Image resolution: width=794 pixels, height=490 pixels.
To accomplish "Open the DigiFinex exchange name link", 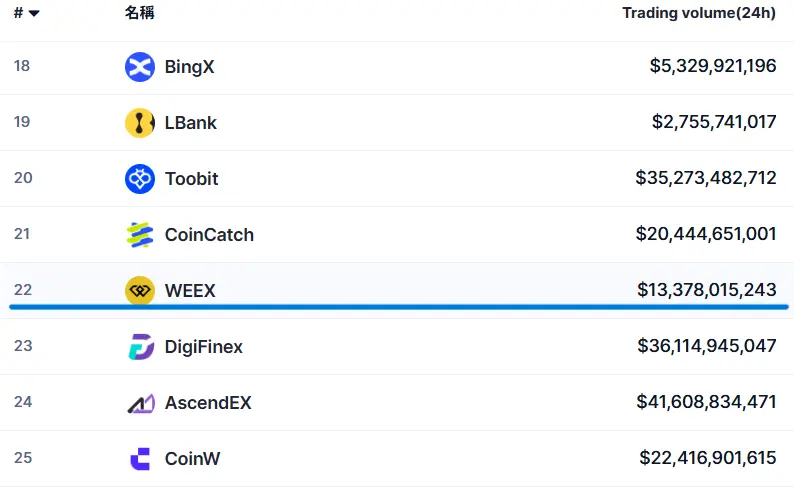I will [204, 347].
